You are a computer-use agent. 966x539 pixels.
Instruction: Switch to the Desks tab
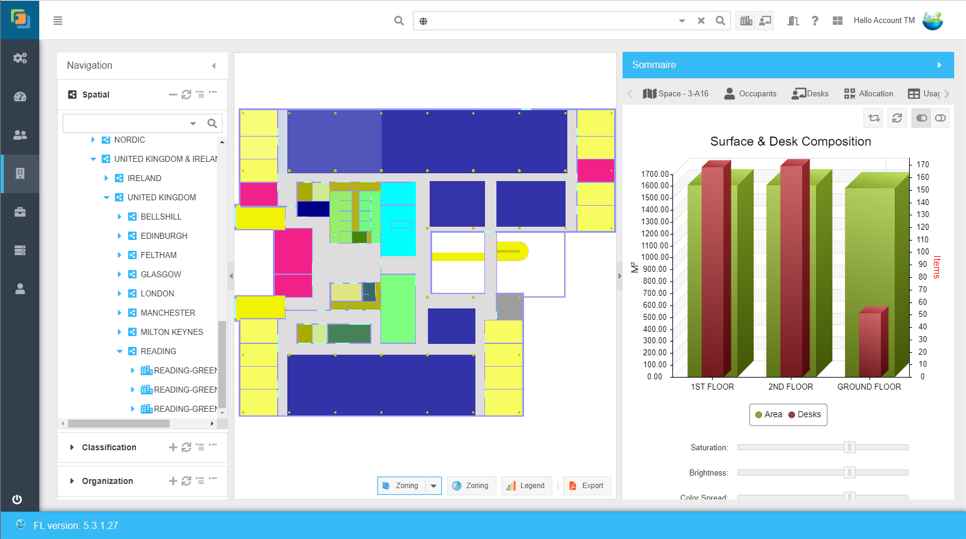coord(810,94)
